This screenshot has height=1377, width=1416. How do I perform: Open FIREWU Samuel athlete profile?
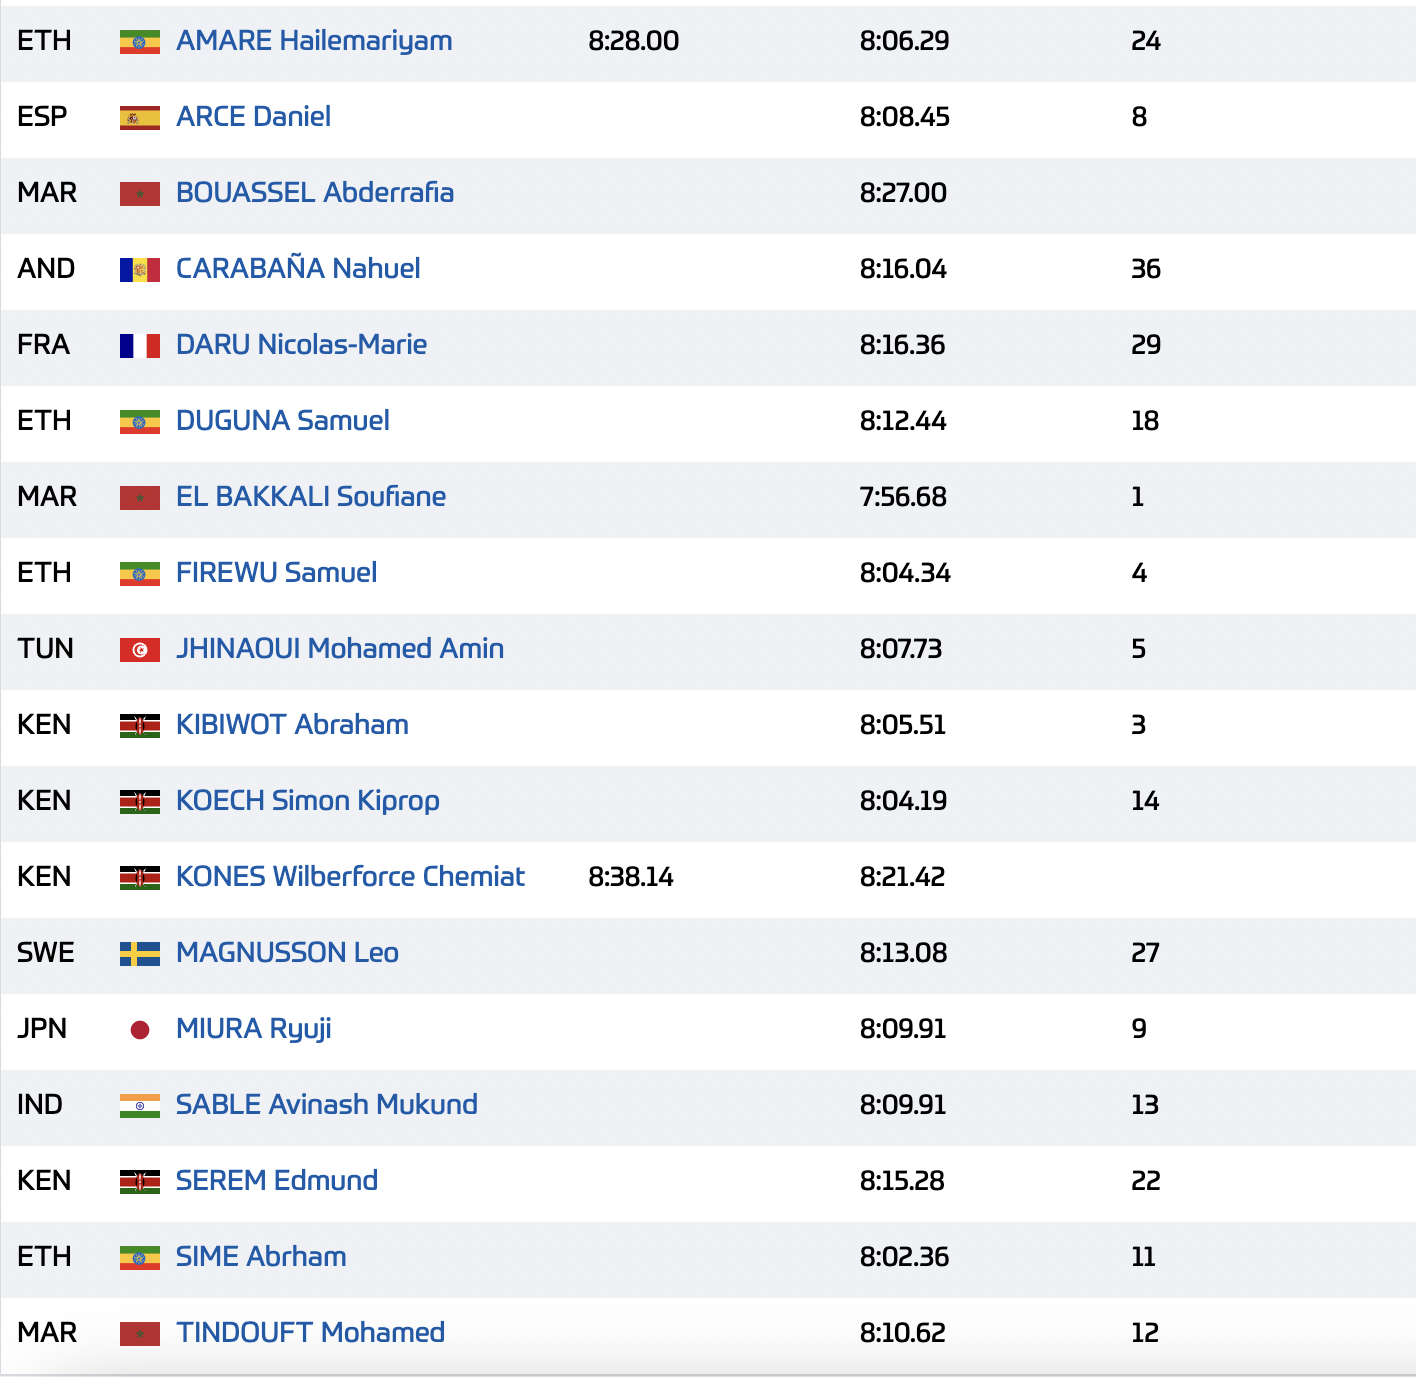pos(276,573)
